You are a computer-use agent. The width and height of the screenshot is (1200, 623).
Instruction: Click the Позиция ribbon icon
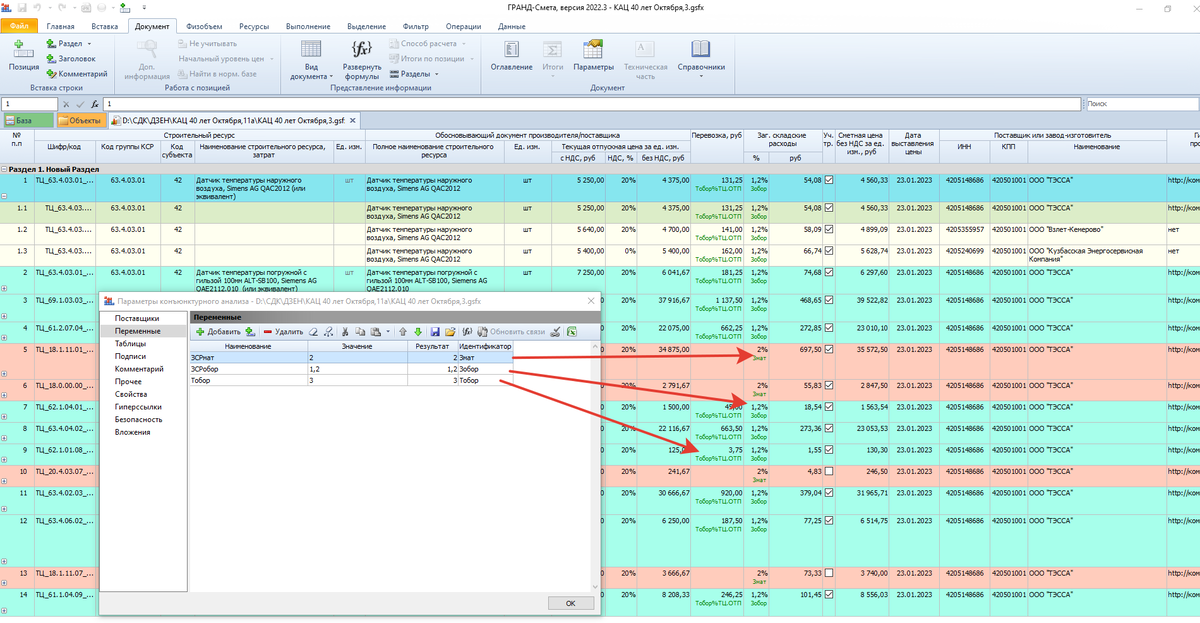[23, 48]
